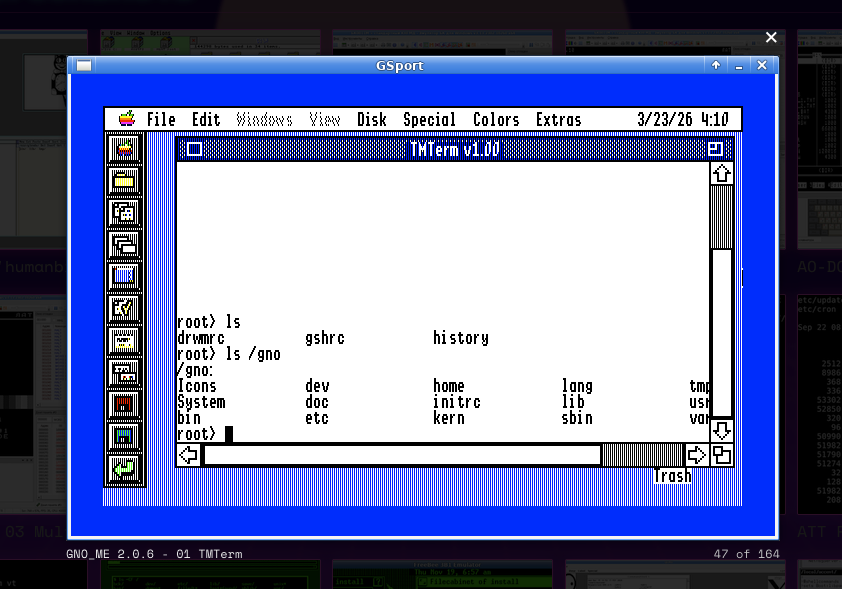The width and height of the screenshot is (842, 589).
Task: Click 'drwmrc' in terminal output
Action: pyautogui.click(x=201, y=338)
